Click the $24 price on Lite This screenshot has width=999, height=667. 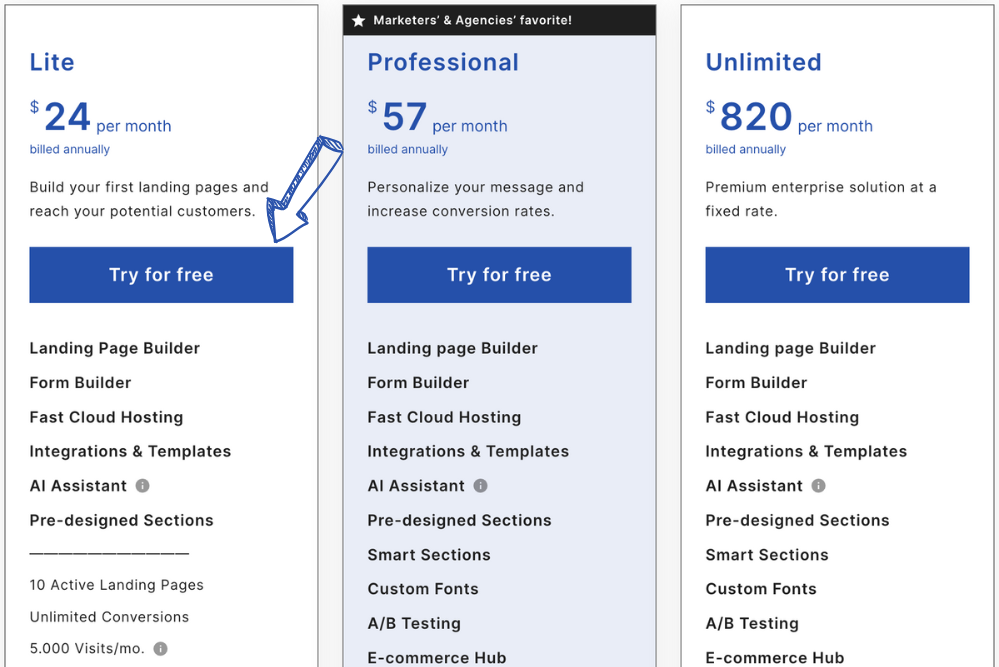(x=60, y=117)
